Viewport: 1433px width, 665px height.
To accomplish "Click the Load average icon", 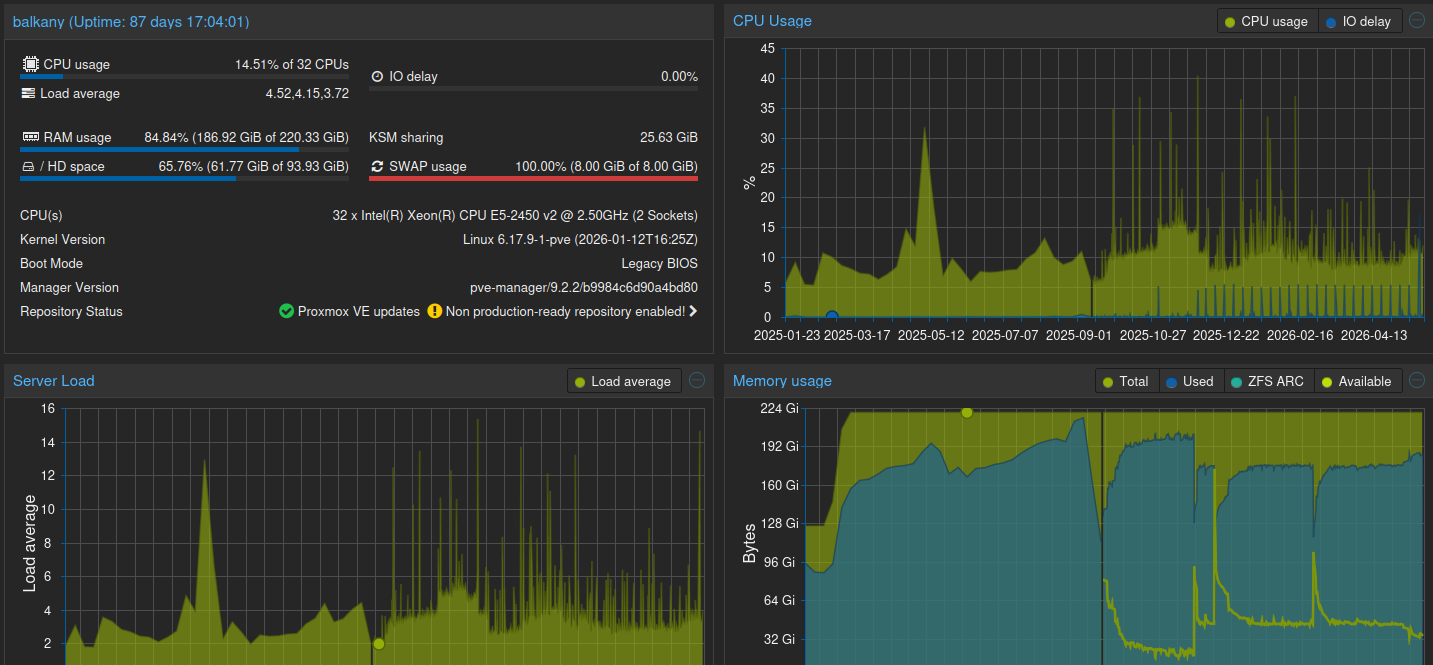I will pyautogui.click(x=28, y=93).
